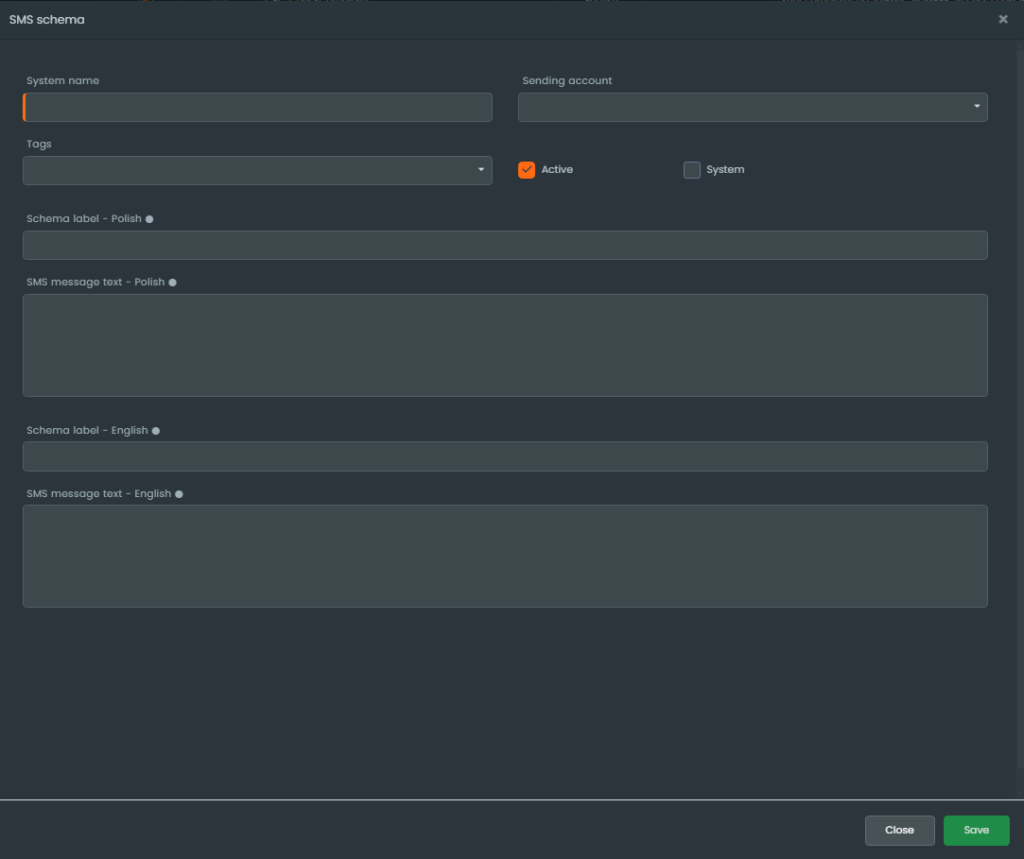Select the SMS message text - Polish textarea
Viewport: 1024px width, 859px height.
tap(505, 345)
